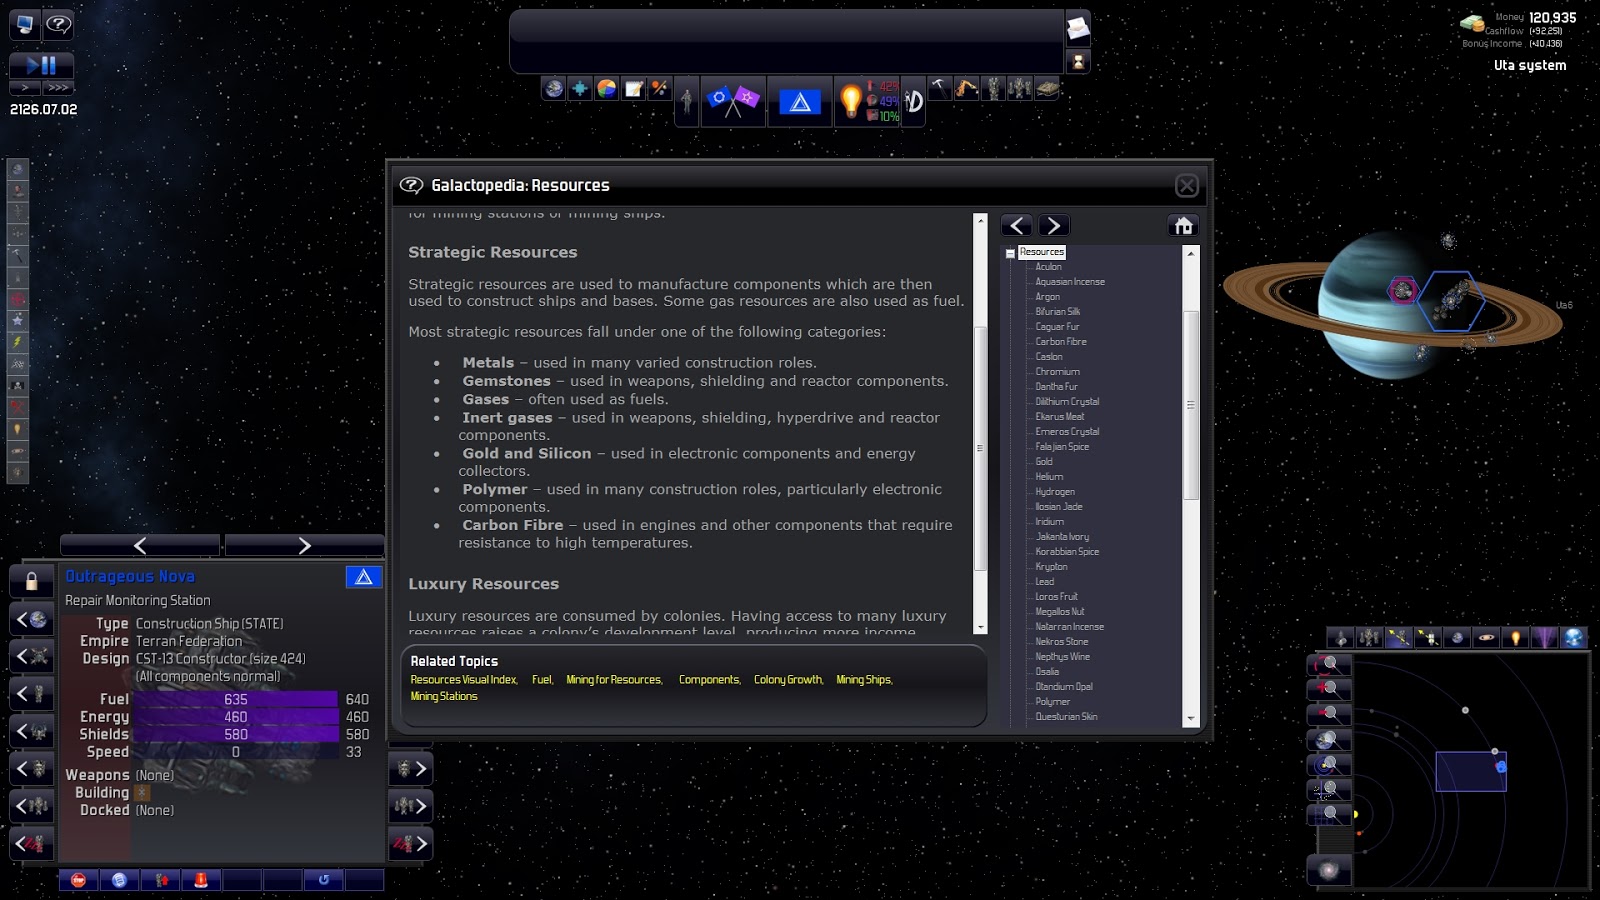Click the resources tree scrollbar thumb

tap(1190, 405)
